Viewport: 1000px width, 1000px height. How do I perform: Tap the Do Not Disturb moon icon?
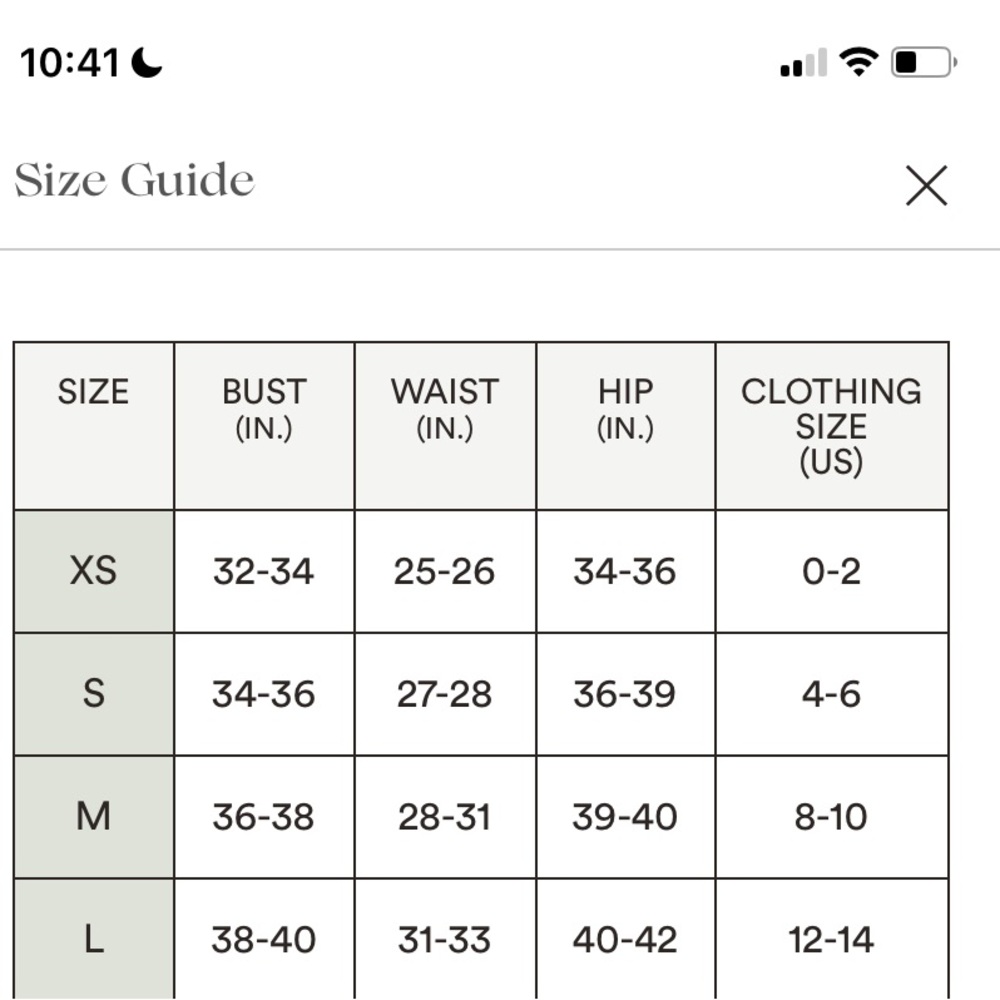tap(147, 62)
